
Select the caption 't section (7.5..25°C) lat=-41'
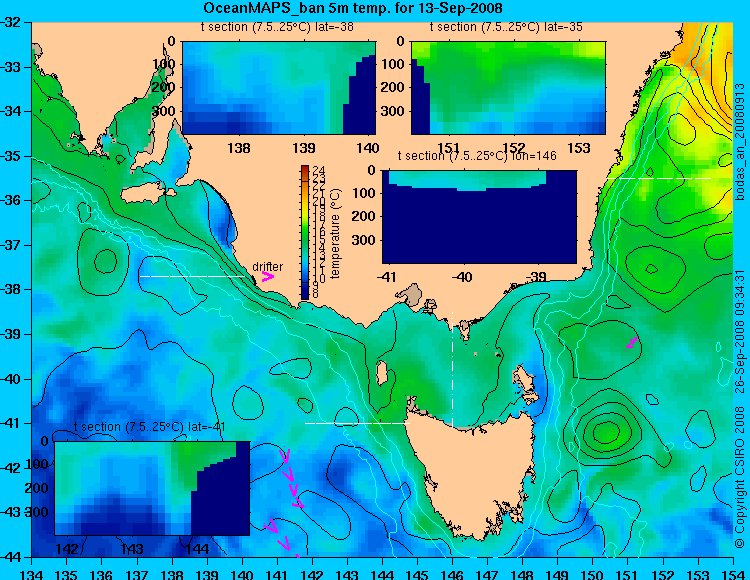coord(149,427)
